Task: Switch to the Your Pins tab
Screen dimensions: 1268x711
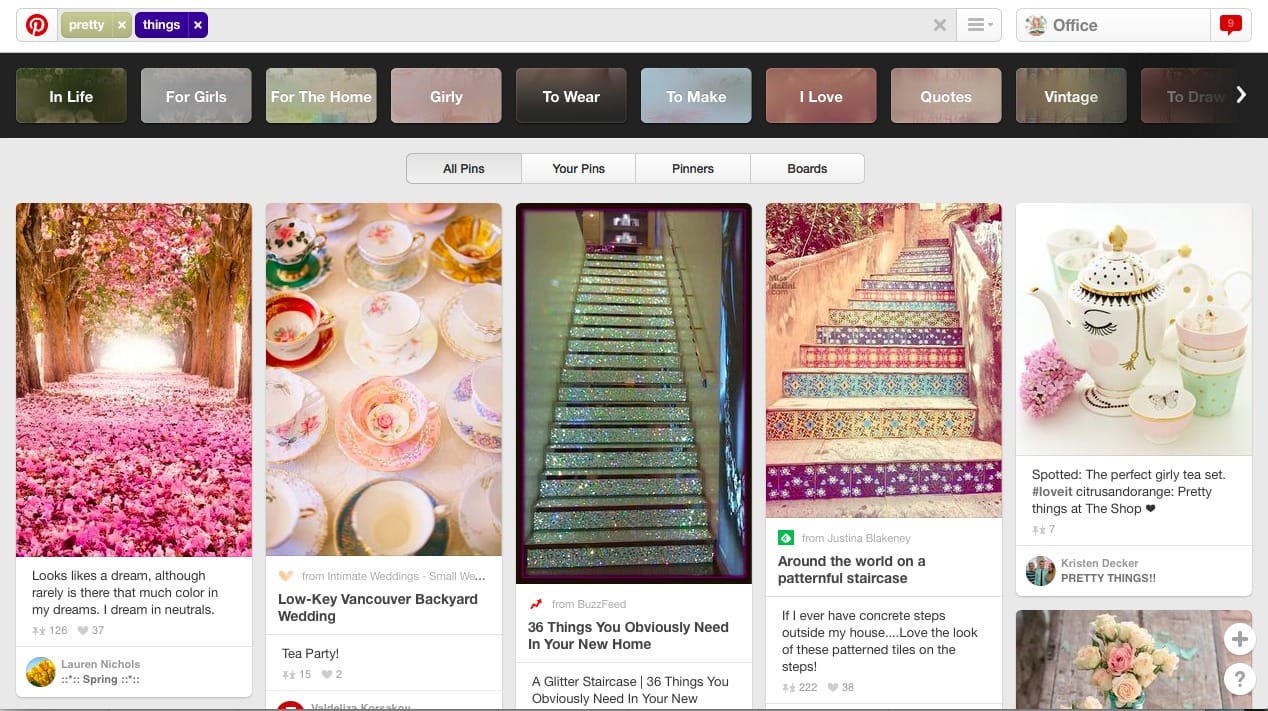Action: tap(579, 168)
